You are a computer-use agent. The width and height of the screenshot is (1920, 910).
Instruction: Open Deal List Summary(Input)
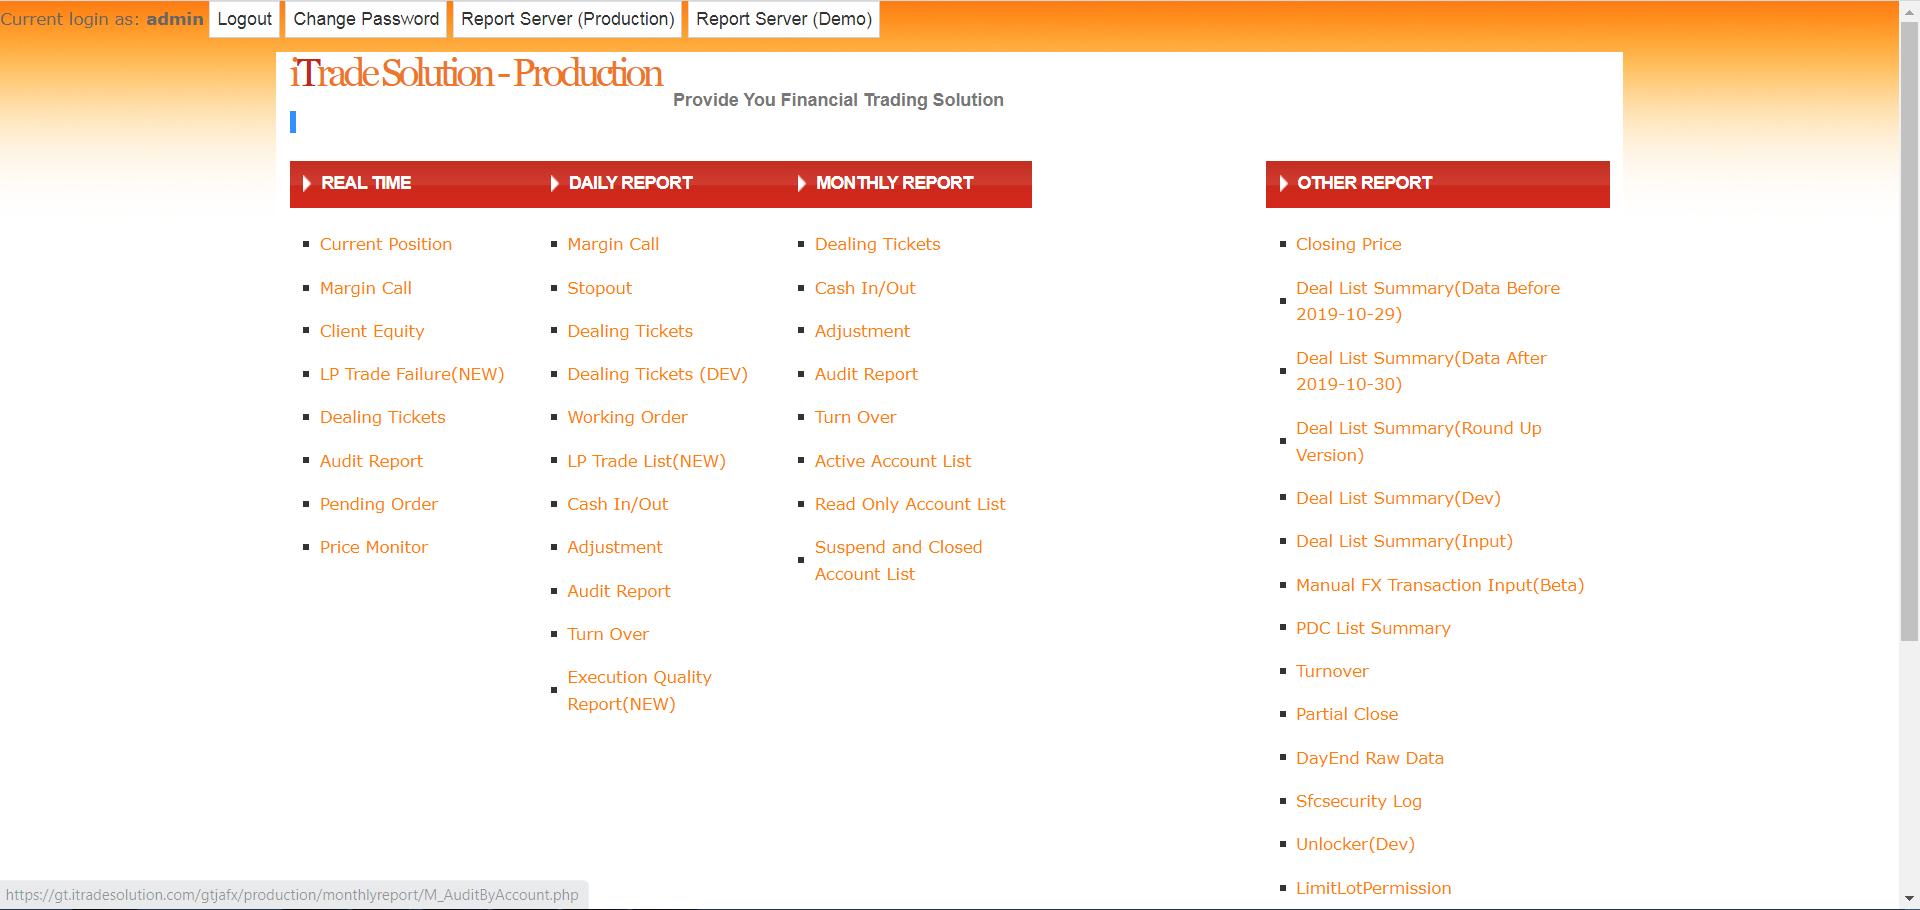tap(1404, 541)
